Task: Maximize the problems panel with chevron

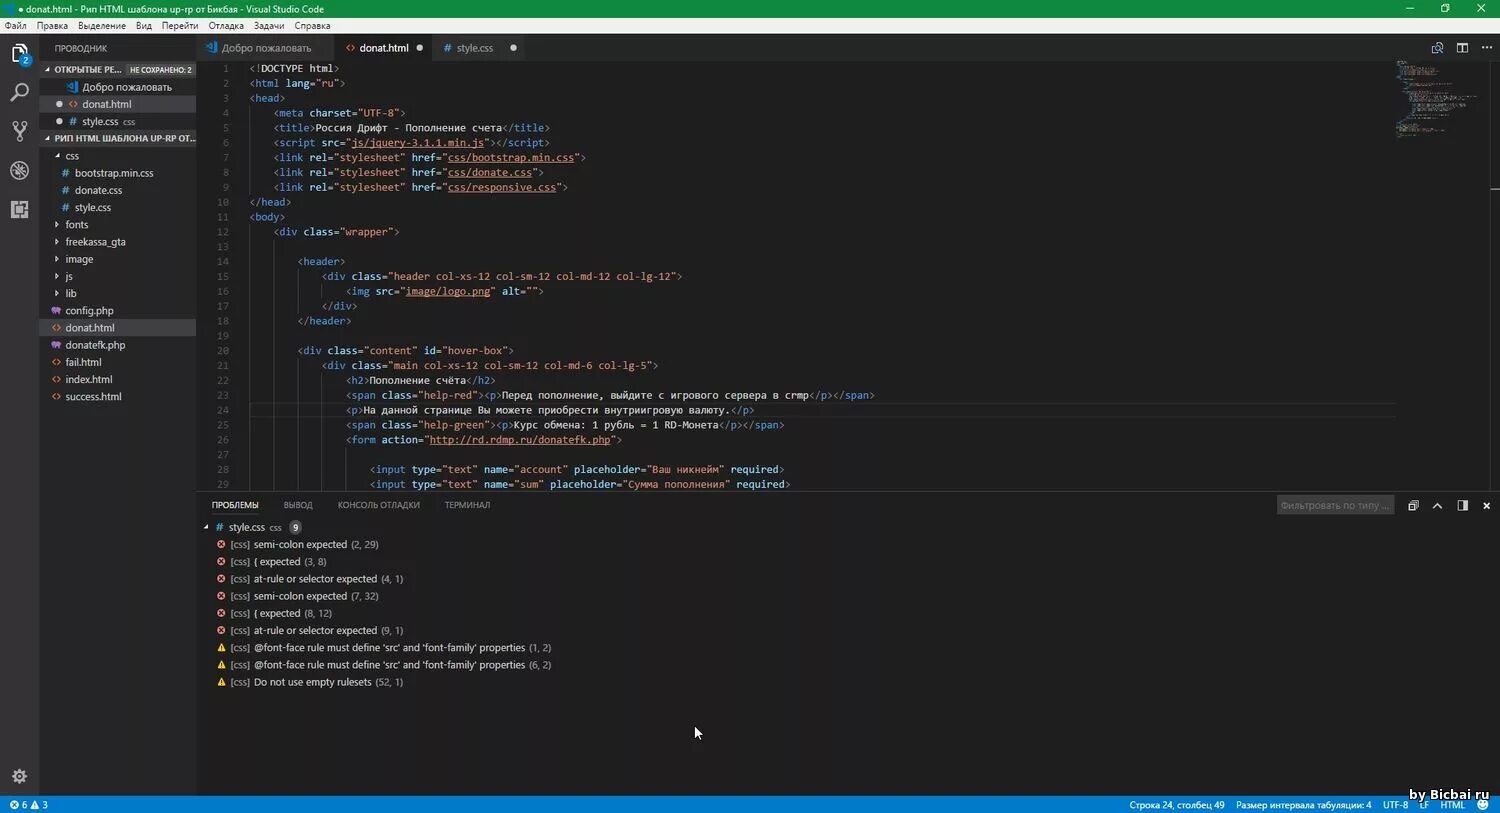Action: 1437,506
